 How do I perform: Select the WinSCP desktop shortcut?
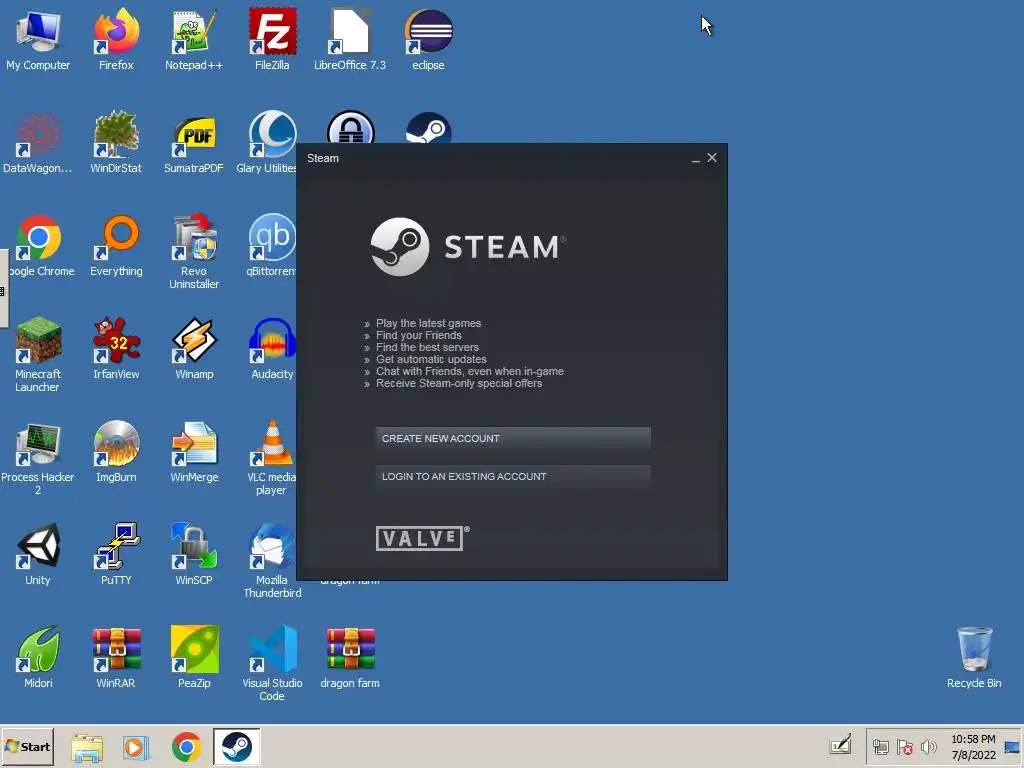coord(194,554)
